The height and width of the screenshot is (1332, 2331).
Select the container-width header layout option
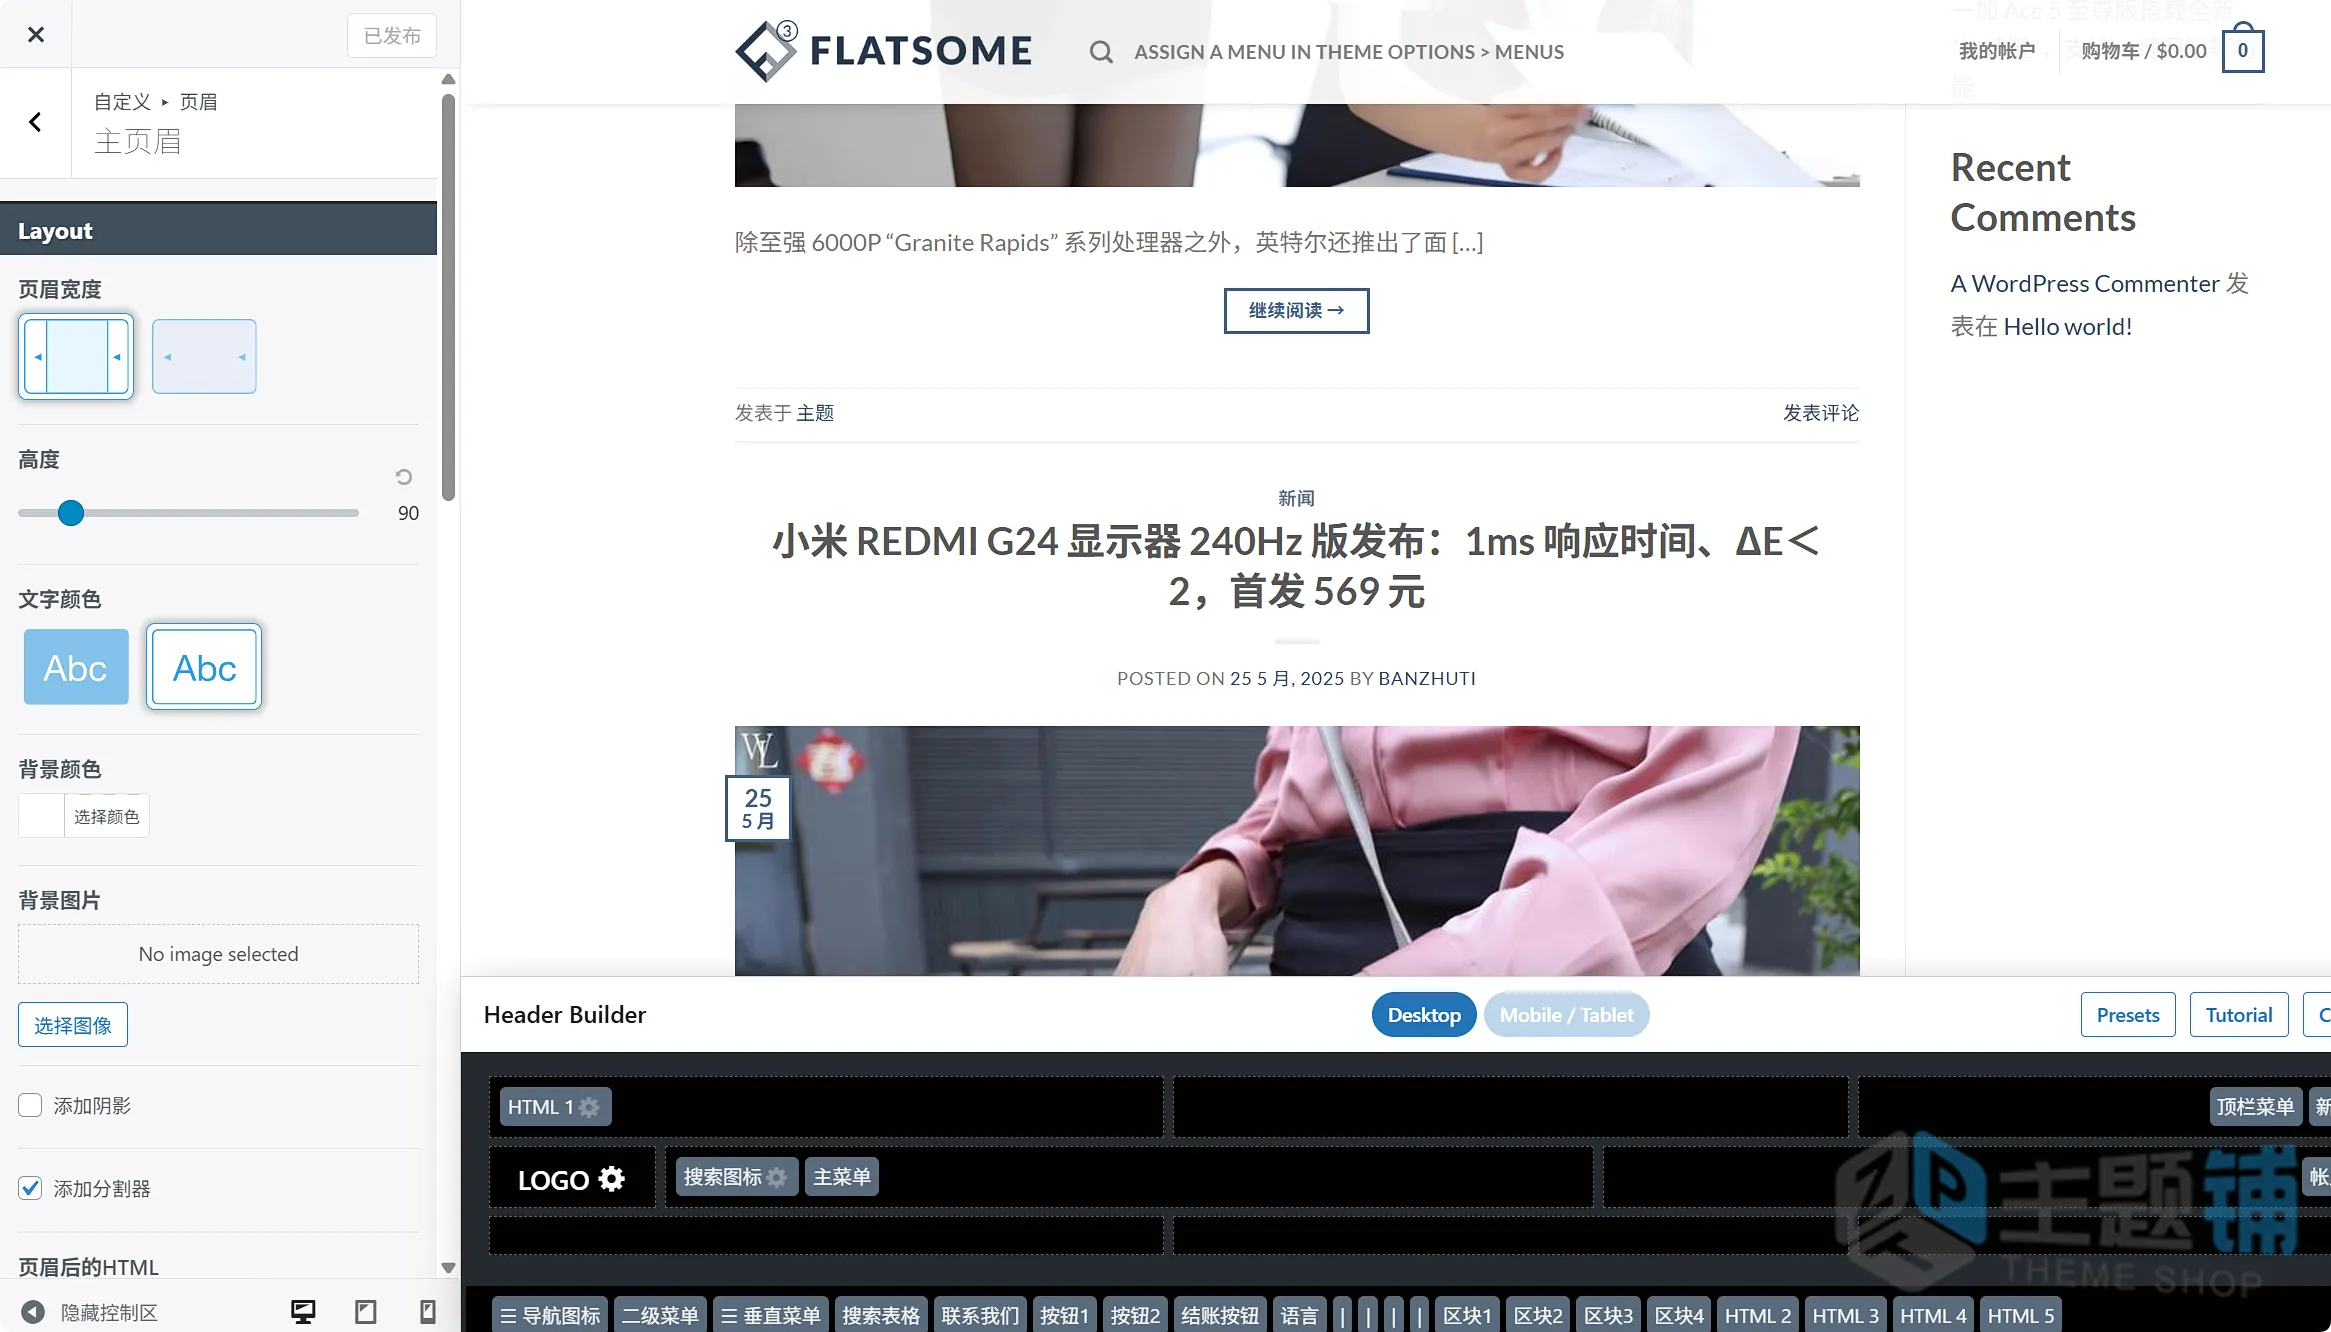pyautogui.click(x=76, y=357)
